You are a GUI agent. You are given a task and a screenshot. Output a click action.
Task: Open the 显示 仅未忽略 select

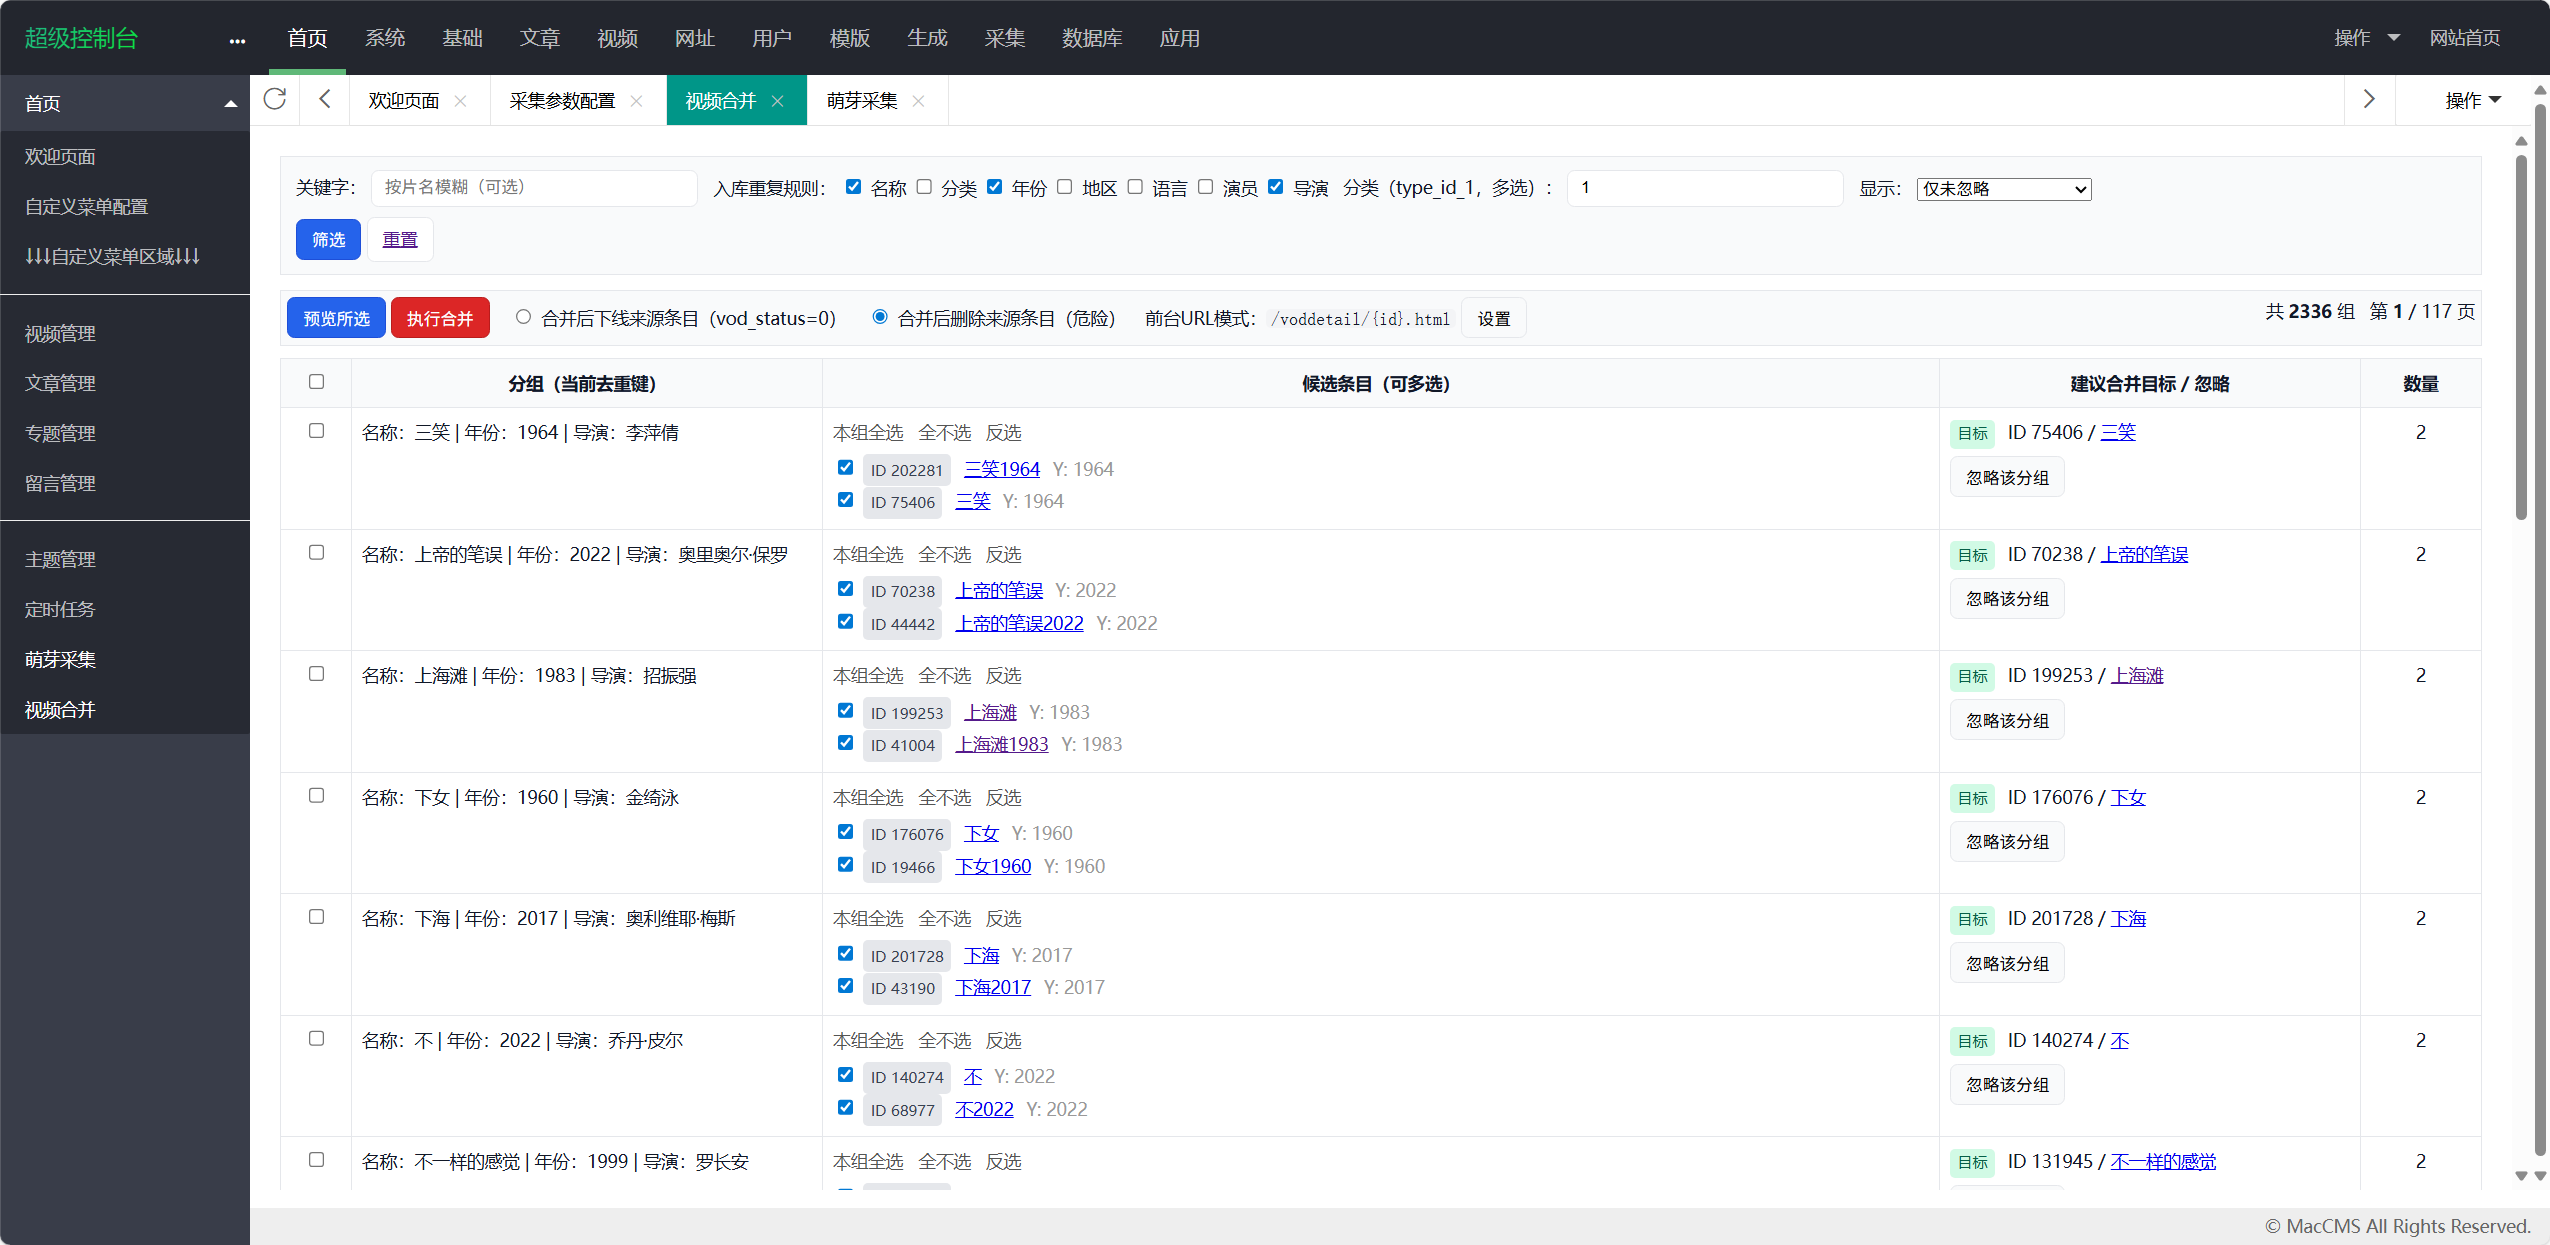point(2003,189)
